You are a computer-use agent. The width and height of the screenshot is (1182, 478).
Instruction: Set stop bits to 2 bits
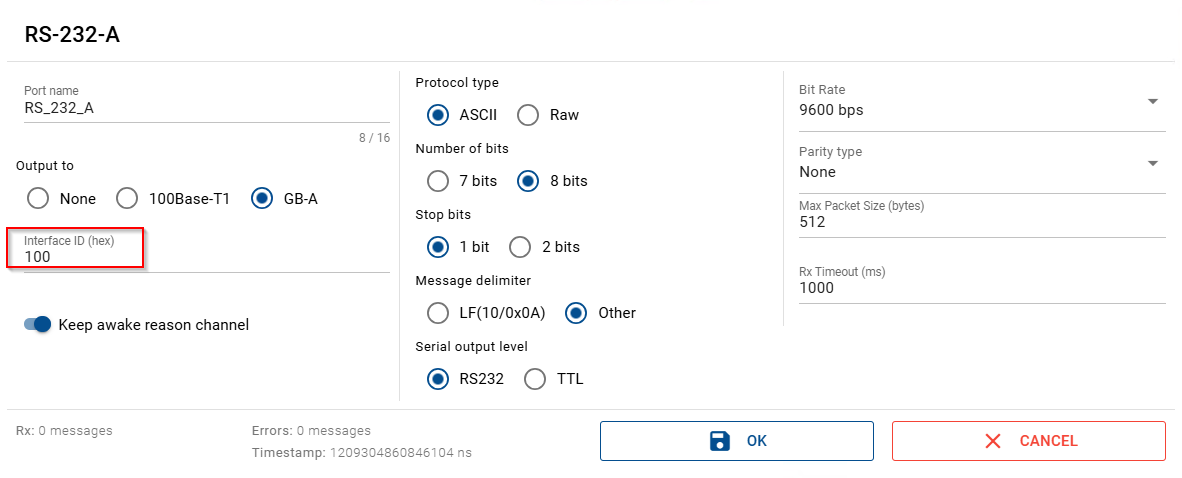521,247
